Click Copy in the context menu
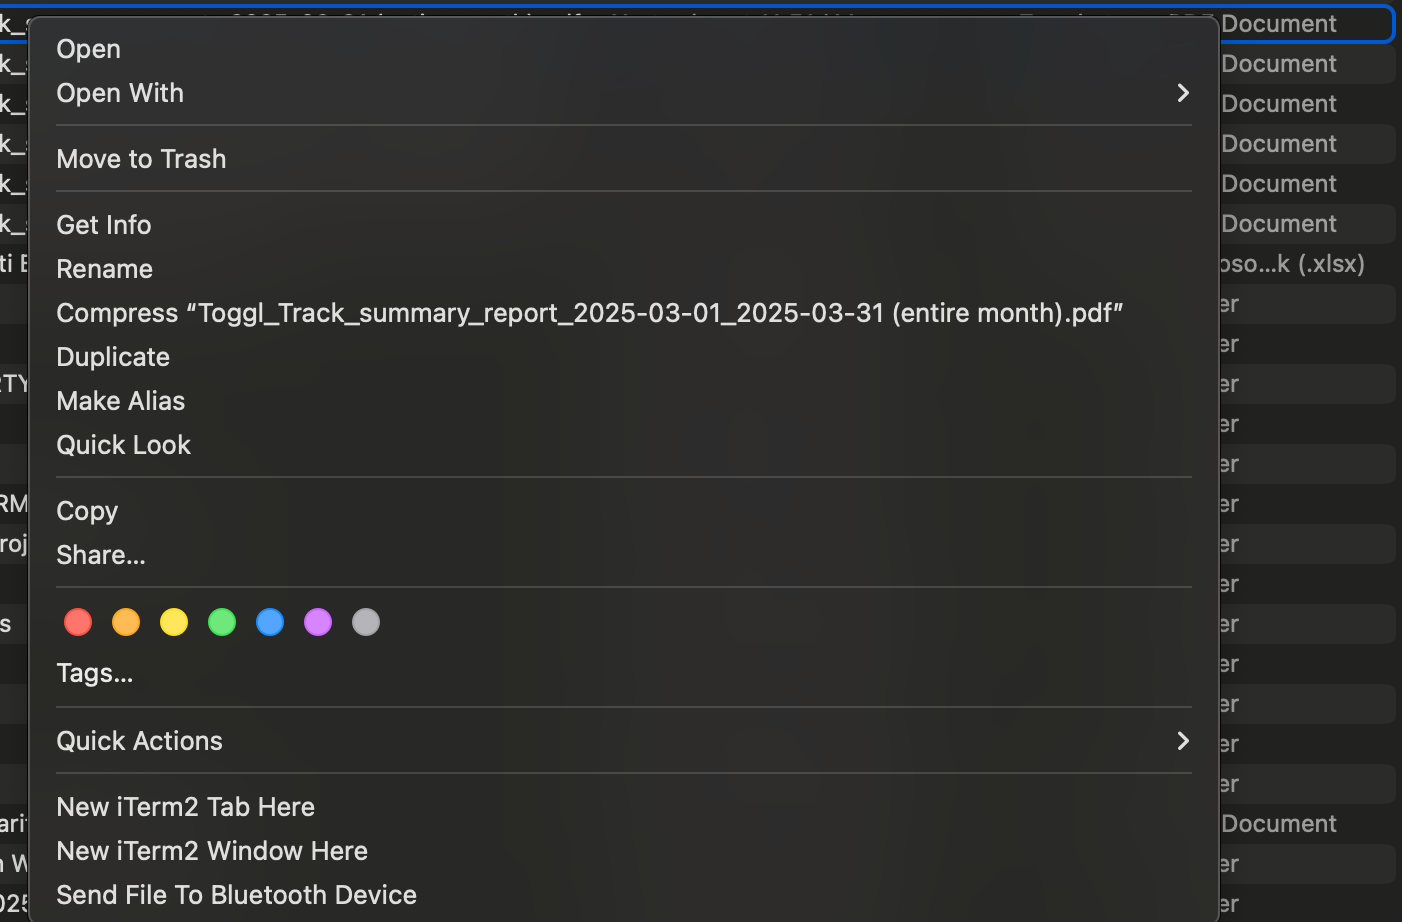 tap(624, 511)
